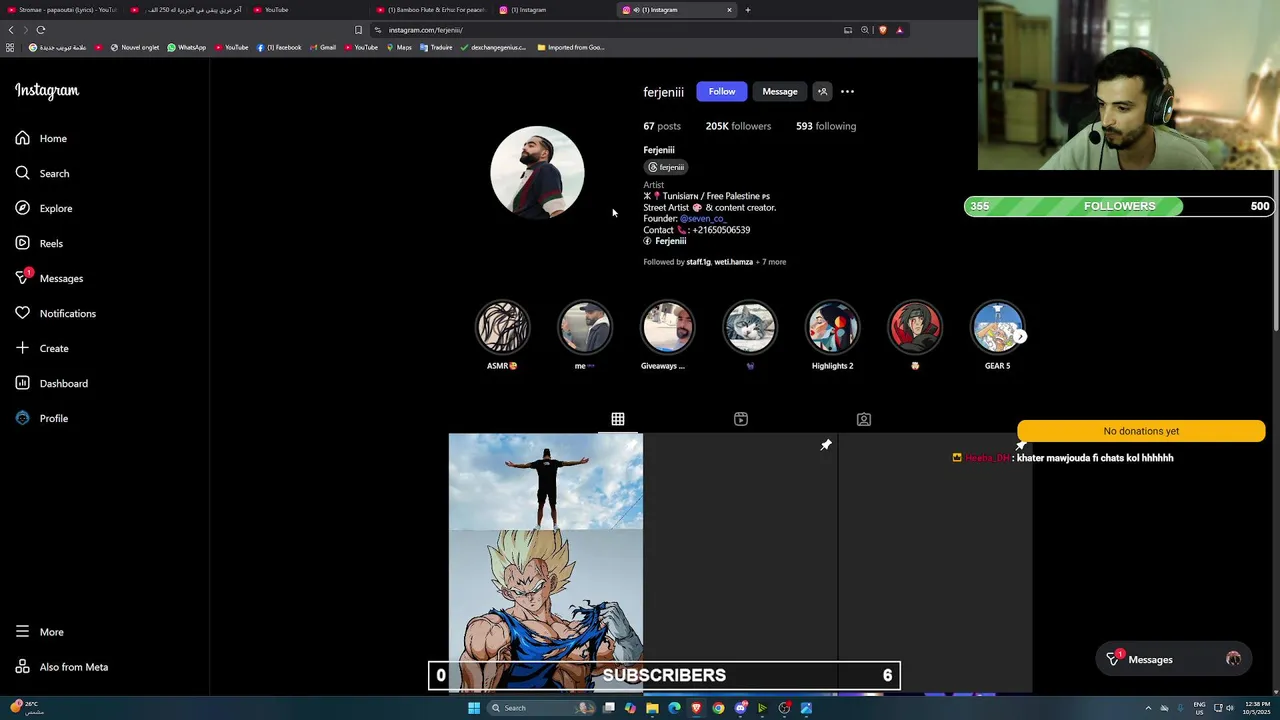
Task: Open the Imported from Google bookmarks folder
Action: coord(571,47)
